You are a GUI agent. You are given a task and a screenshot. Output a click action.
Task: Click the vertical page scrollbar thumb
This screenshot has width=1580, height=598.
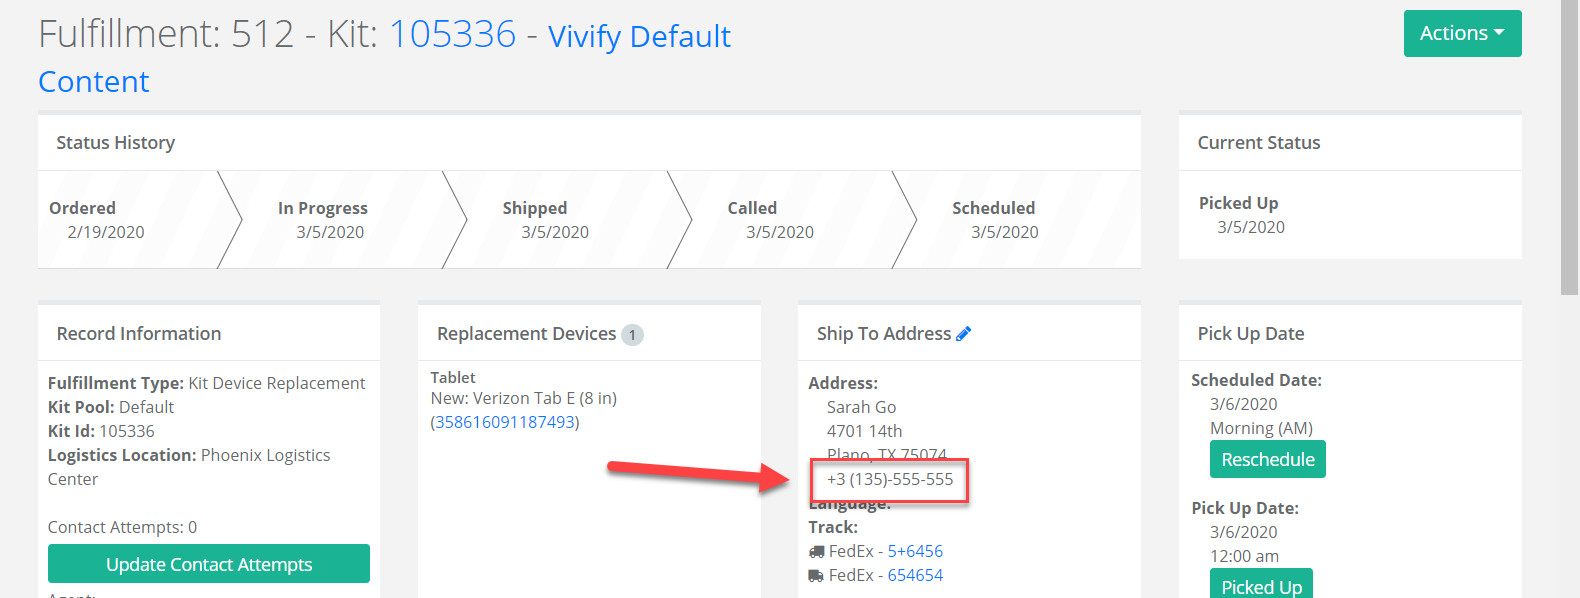(1570, 147)
